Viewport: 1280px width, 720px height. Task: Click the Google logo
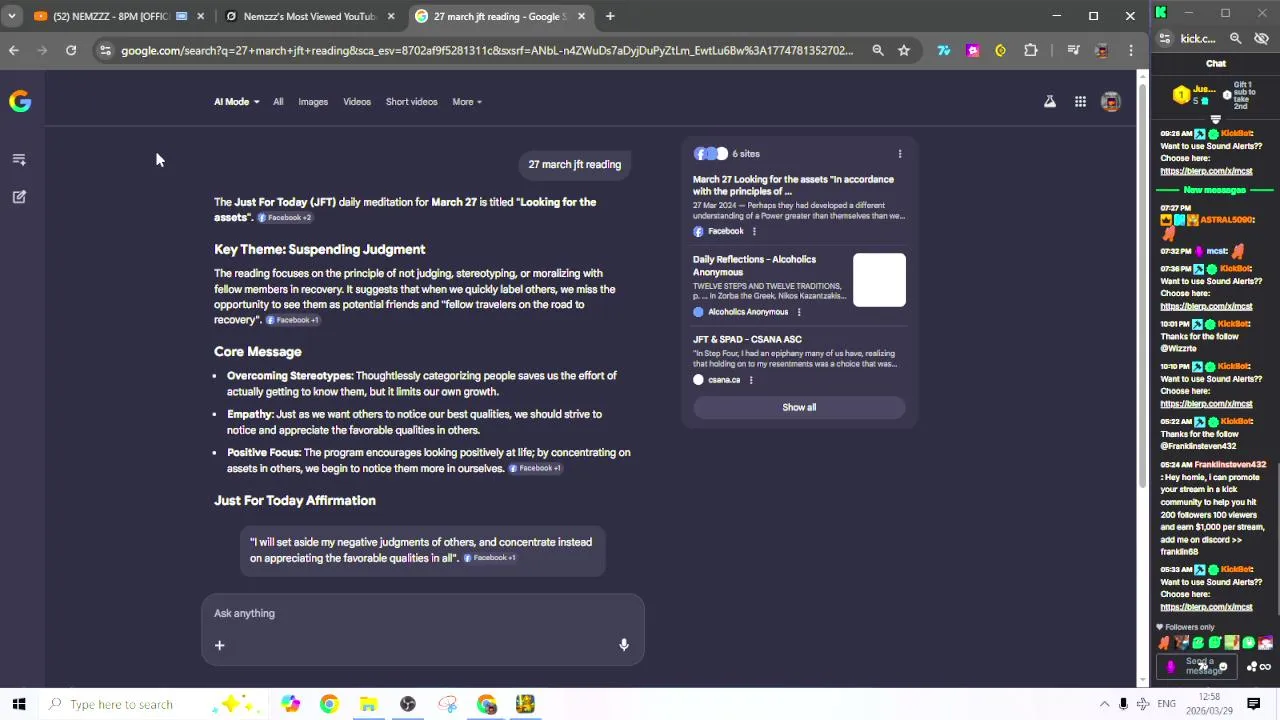pyautogui.click(x=20, y=101)
